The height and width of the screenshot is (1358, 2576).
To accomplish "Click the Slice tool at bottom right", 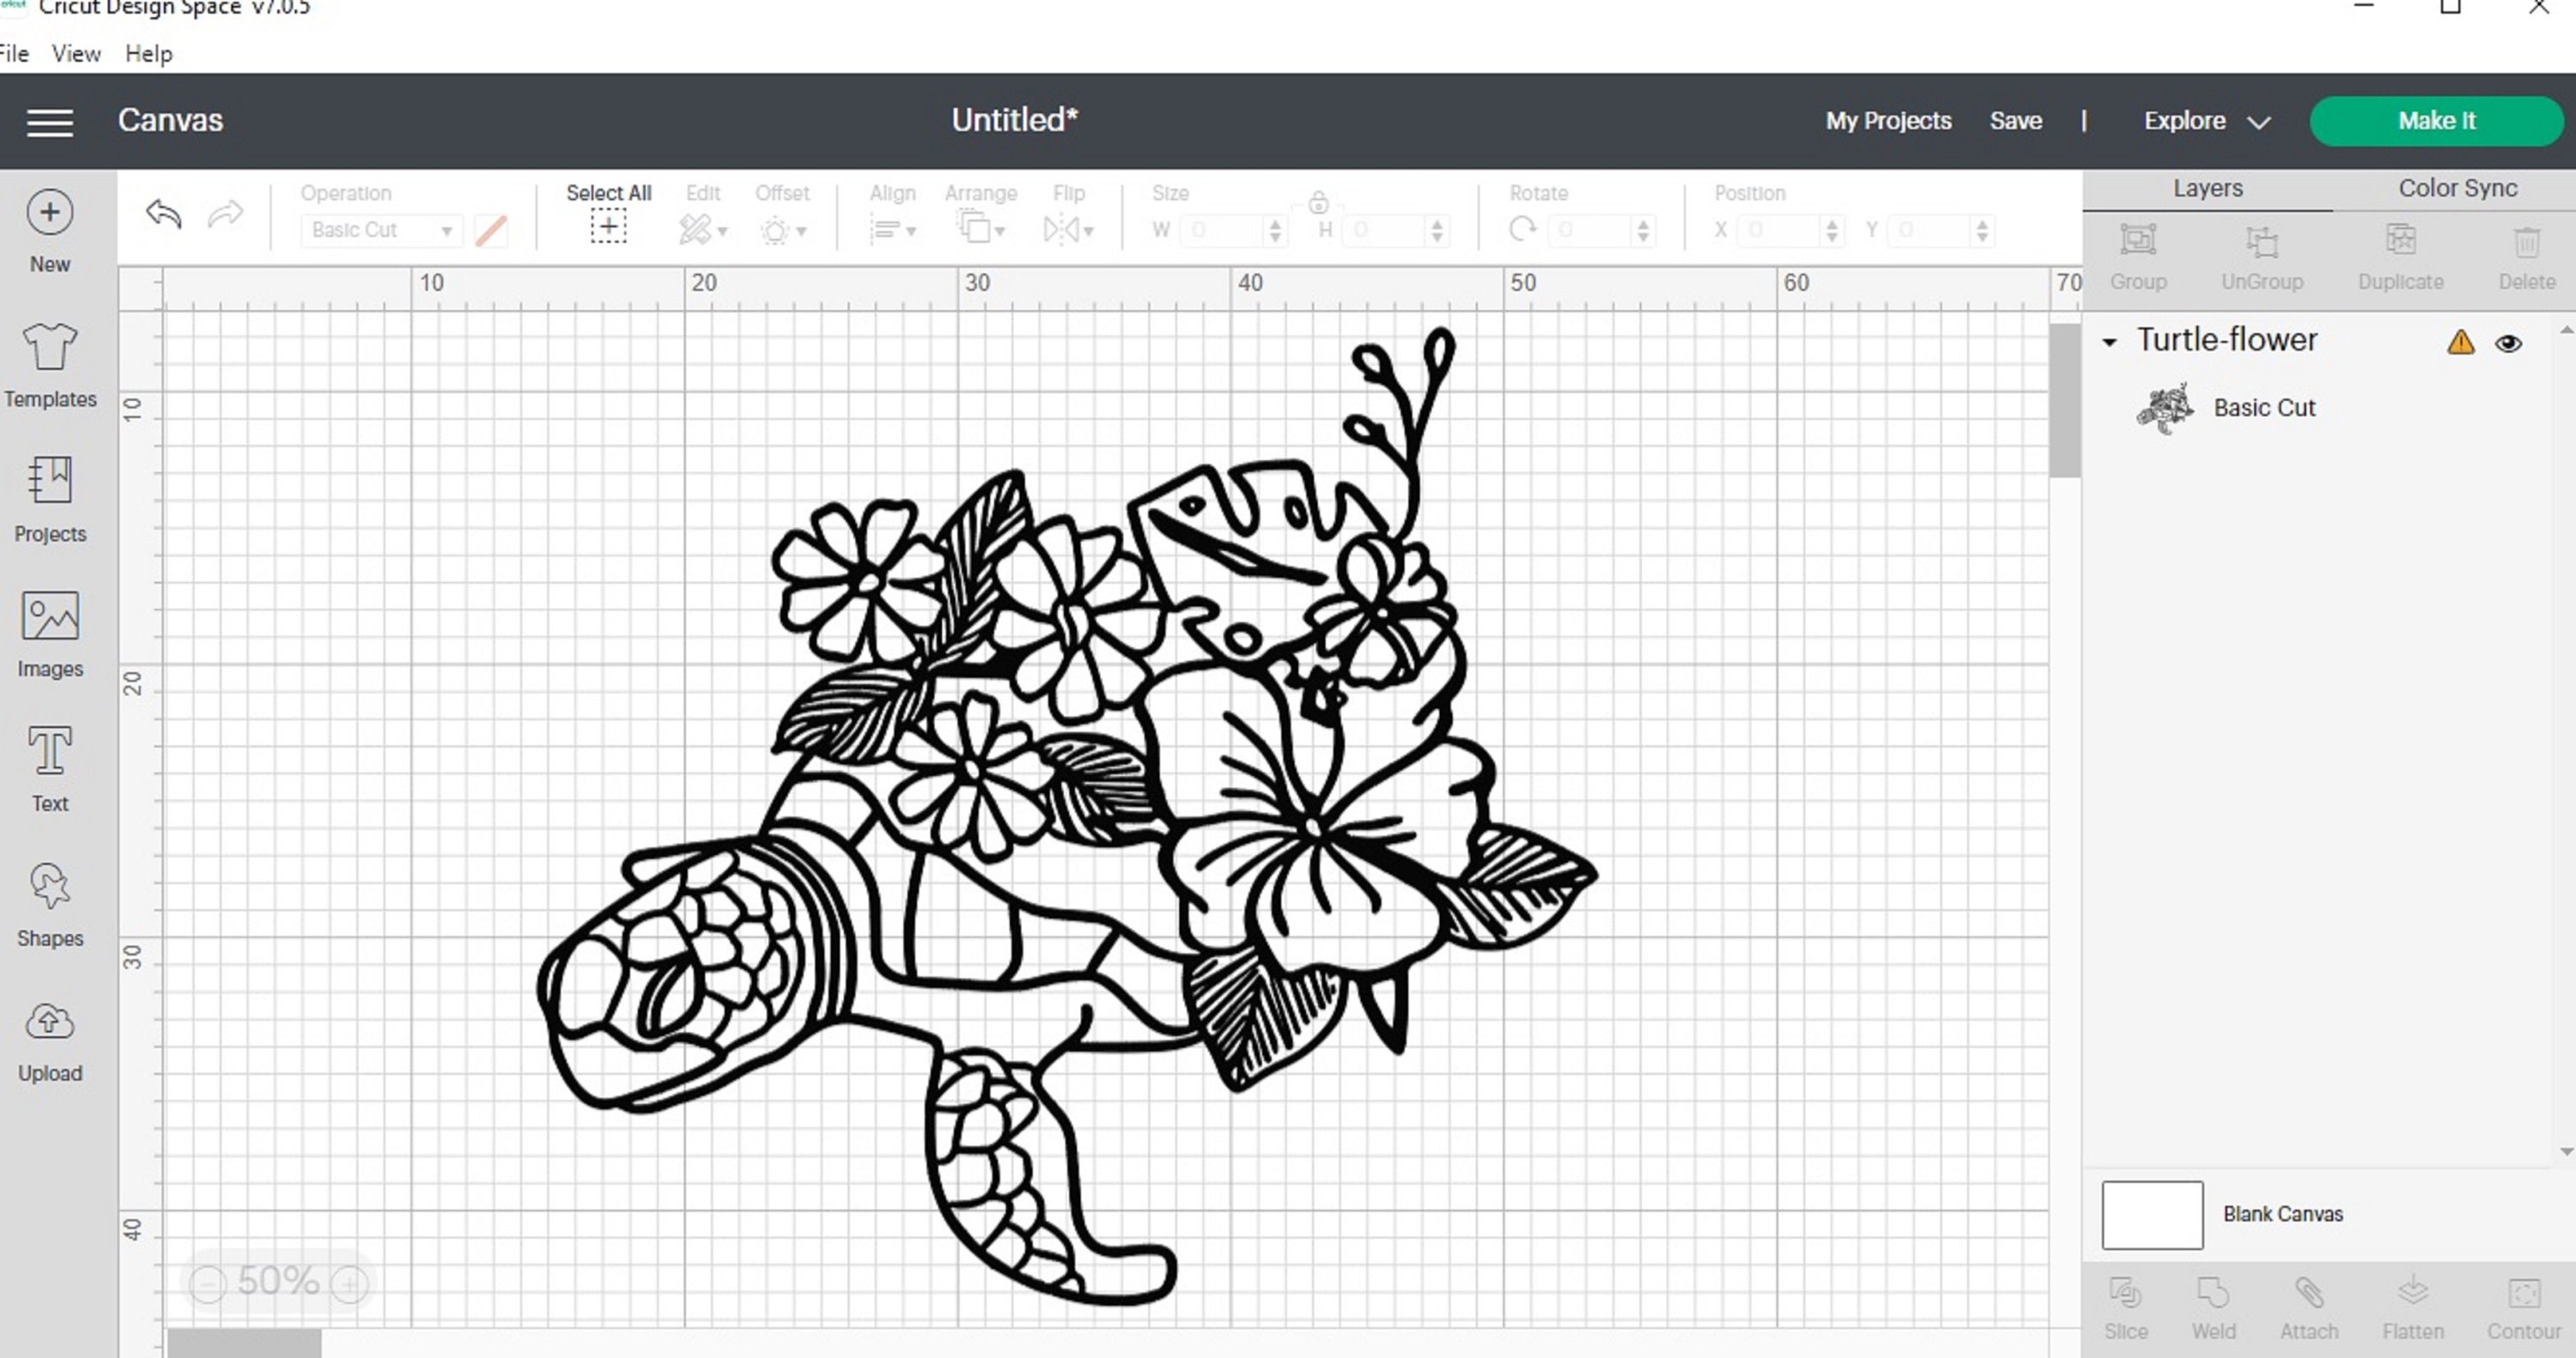I will (x=2126, y=1305).
